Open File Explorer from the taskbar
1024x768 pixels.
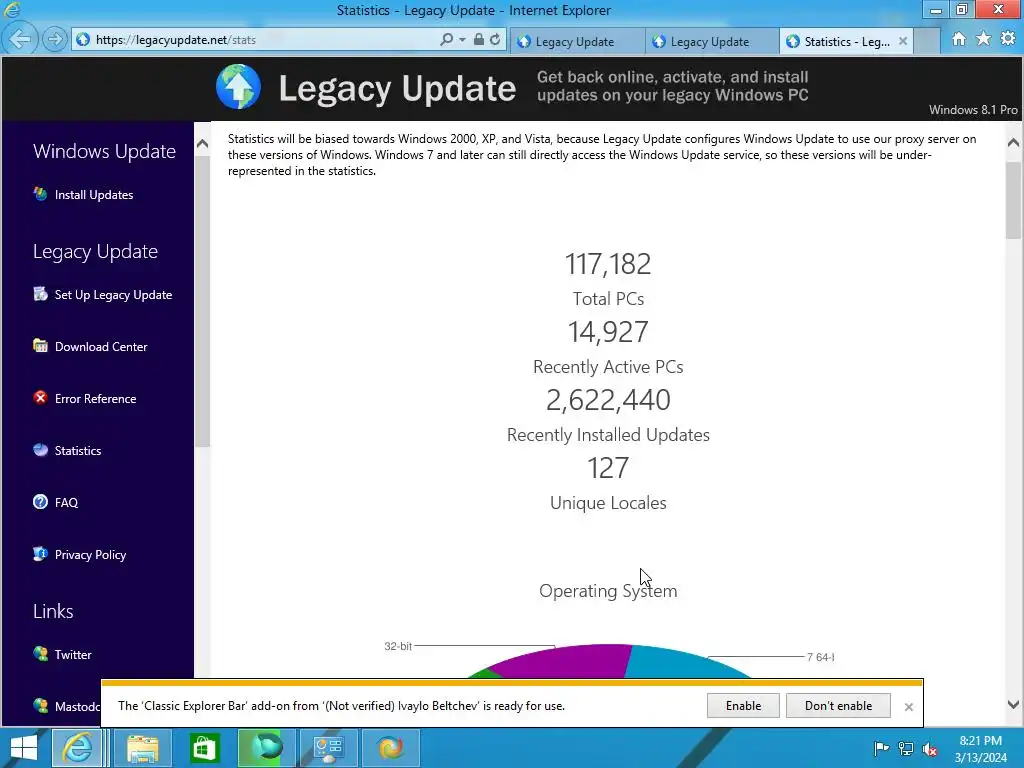(142, 748)
